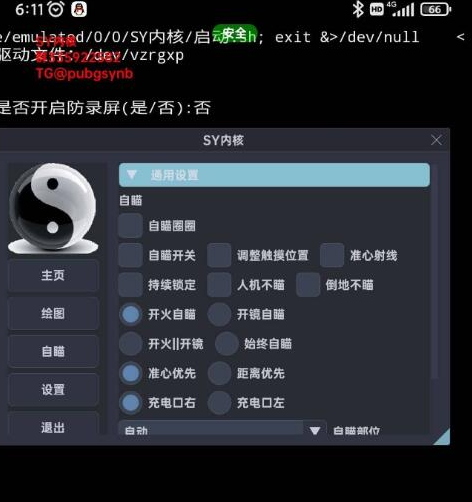Tap the HD call status icon
Image resolution: width=472 pixels, height=502 pixels.
coord(377,9)
